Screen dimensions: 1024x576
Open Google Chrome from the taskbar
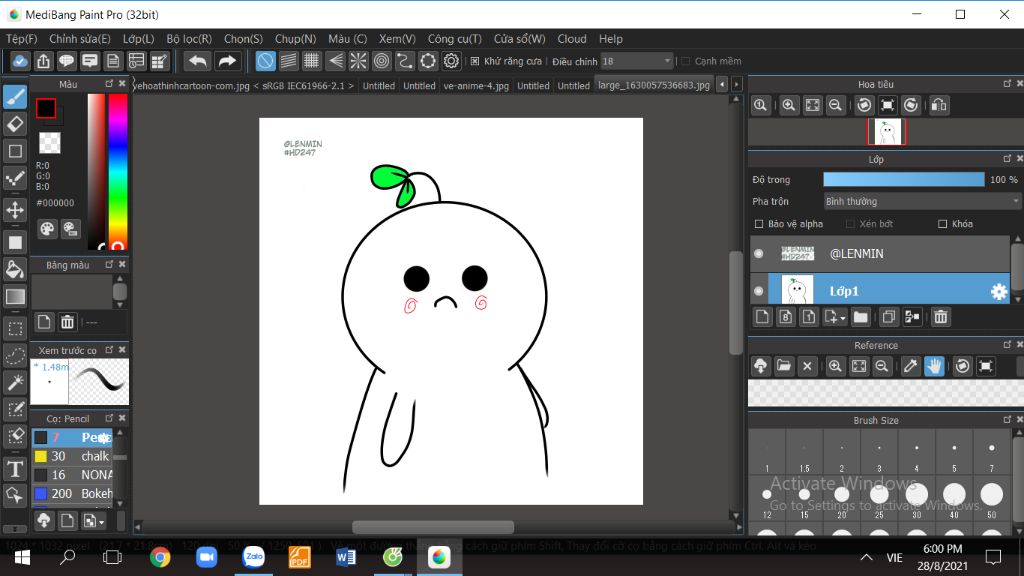tap(160, 557)
